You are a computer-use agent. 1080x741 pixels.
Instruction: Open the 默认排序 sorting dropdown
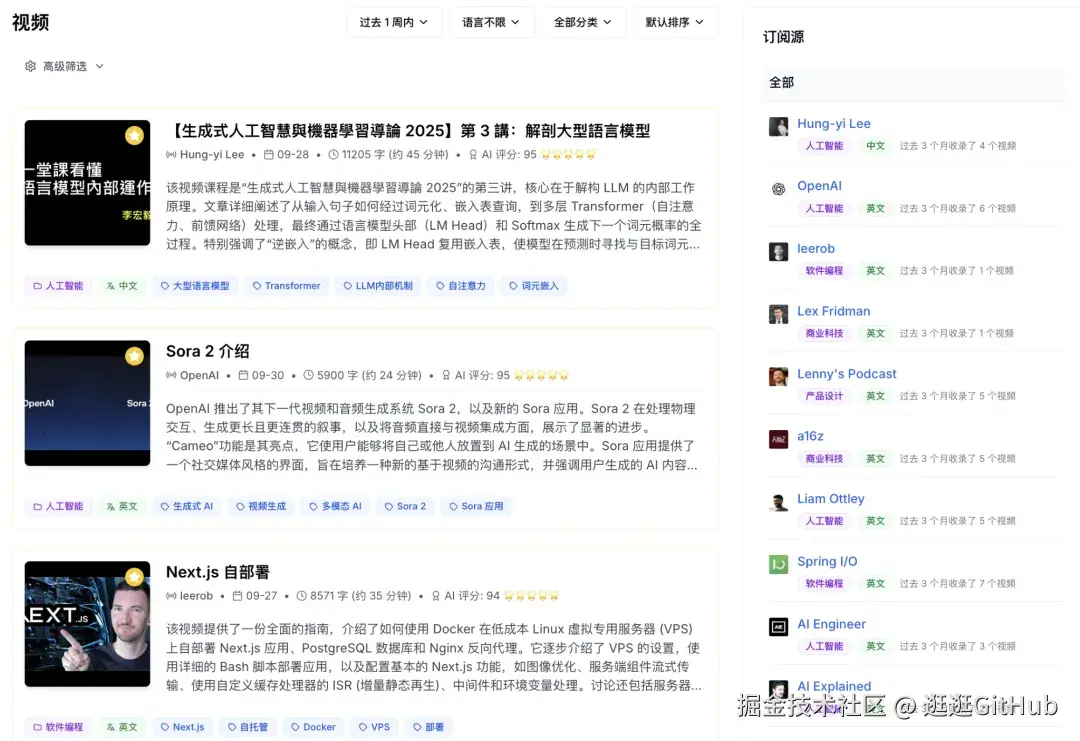[x=674, y=21]
